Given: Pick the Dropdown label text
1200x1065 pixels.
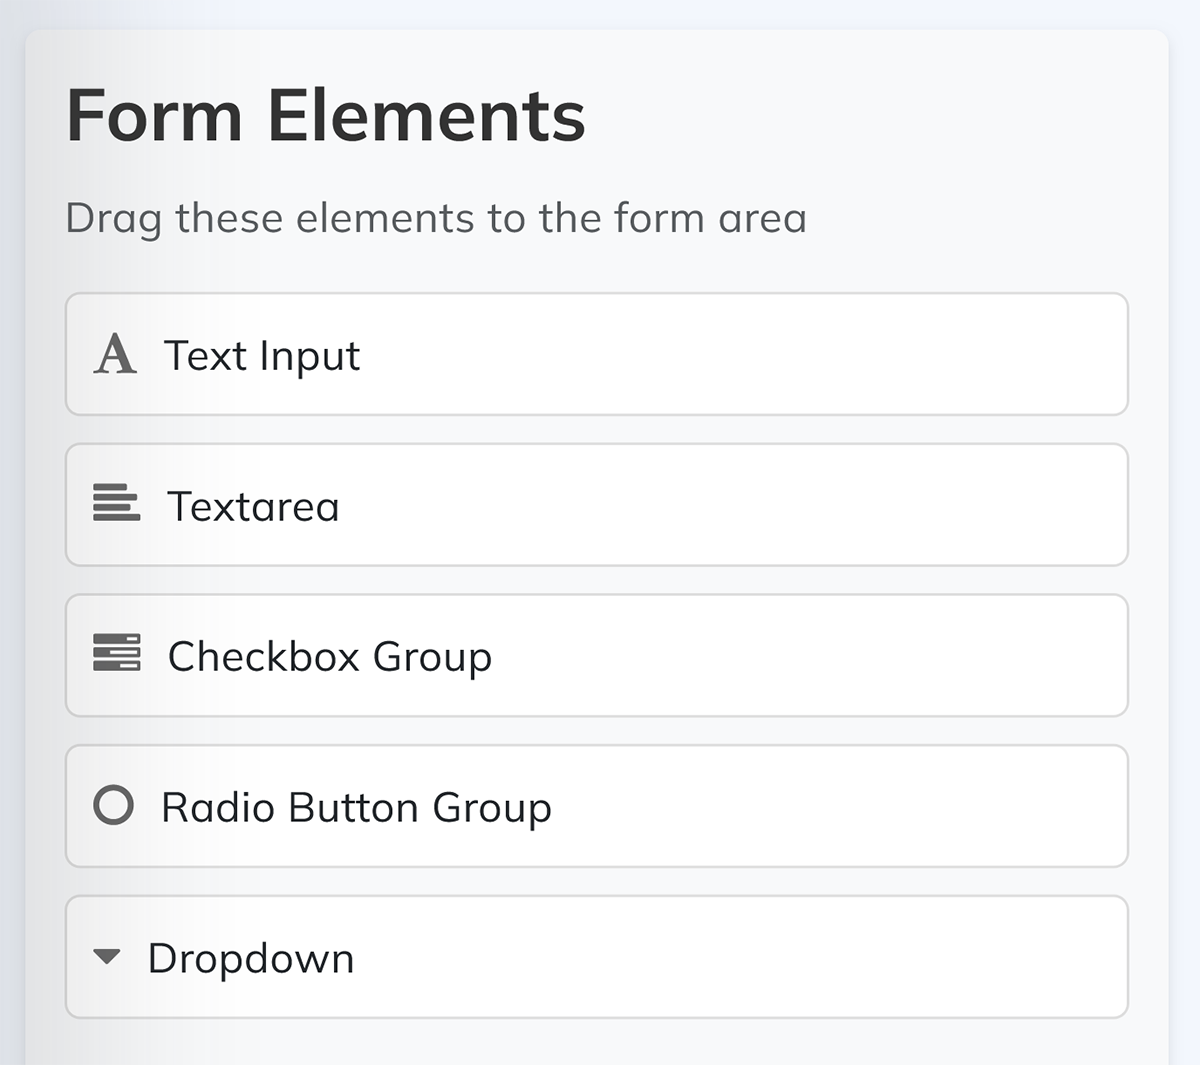Looking at the screenshot, I should pos(251,959).
